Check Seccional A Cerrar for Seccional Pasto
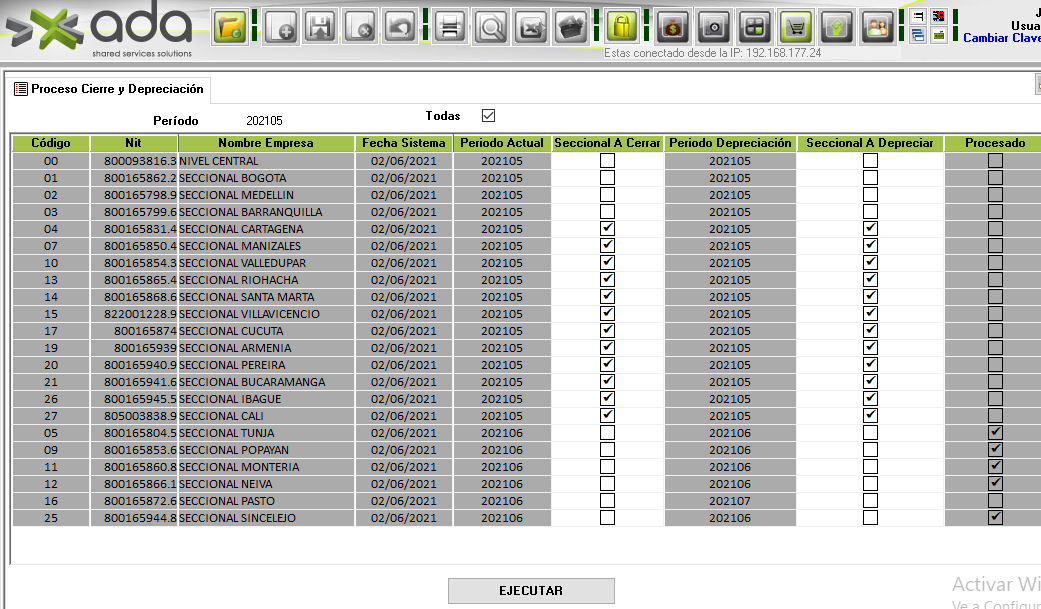The height and width of the screenshot is (609, 1041). point(607,501)
